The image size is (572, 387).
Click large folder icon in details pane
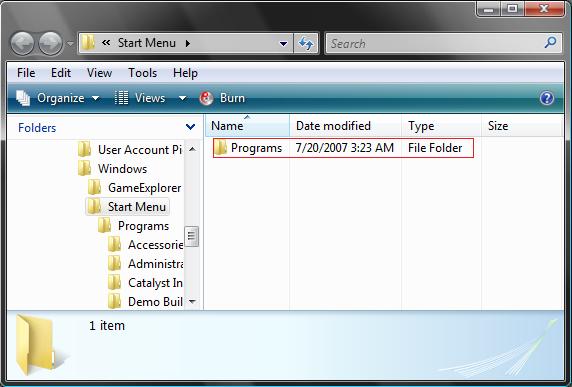point(36,345)
